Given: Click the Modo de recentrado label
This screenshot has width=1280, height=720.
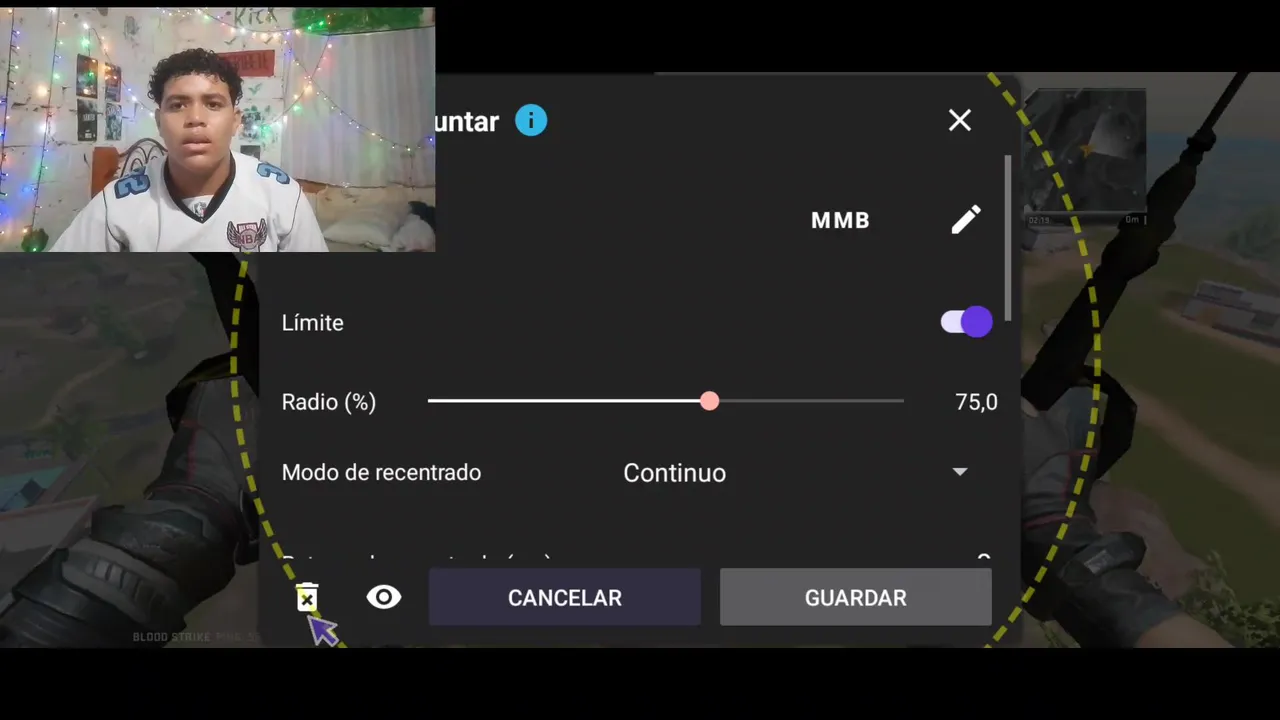Looking at the screenshot, I should (x=381, y=472).
